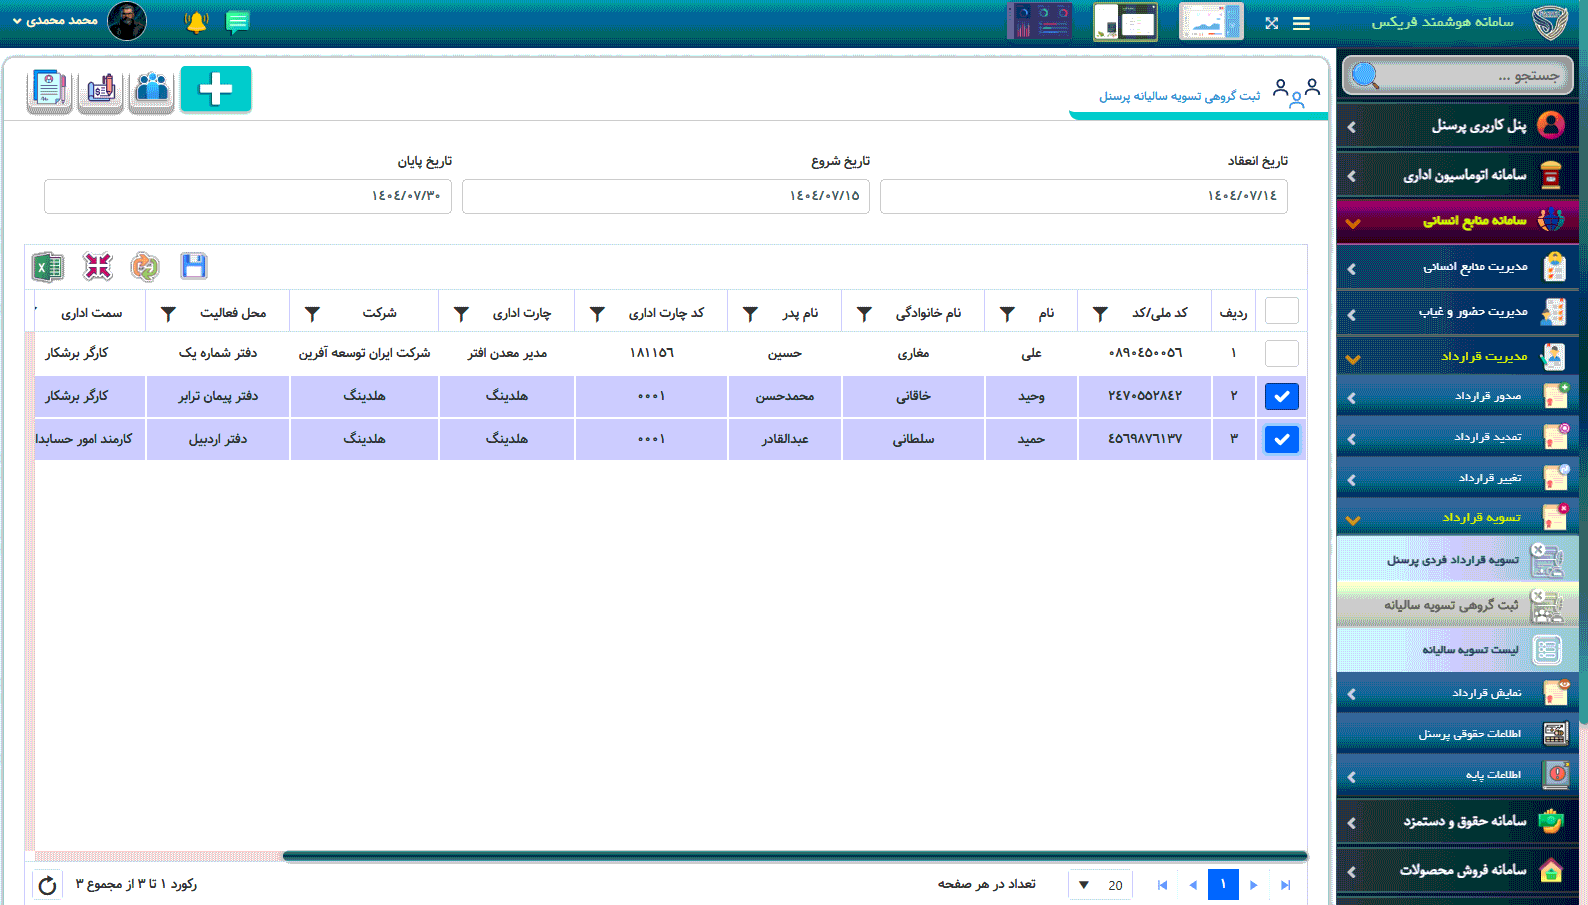This screenshot has width=1588, height=905.
Task: Open the green chat messages icon
Action: (238, 22)
